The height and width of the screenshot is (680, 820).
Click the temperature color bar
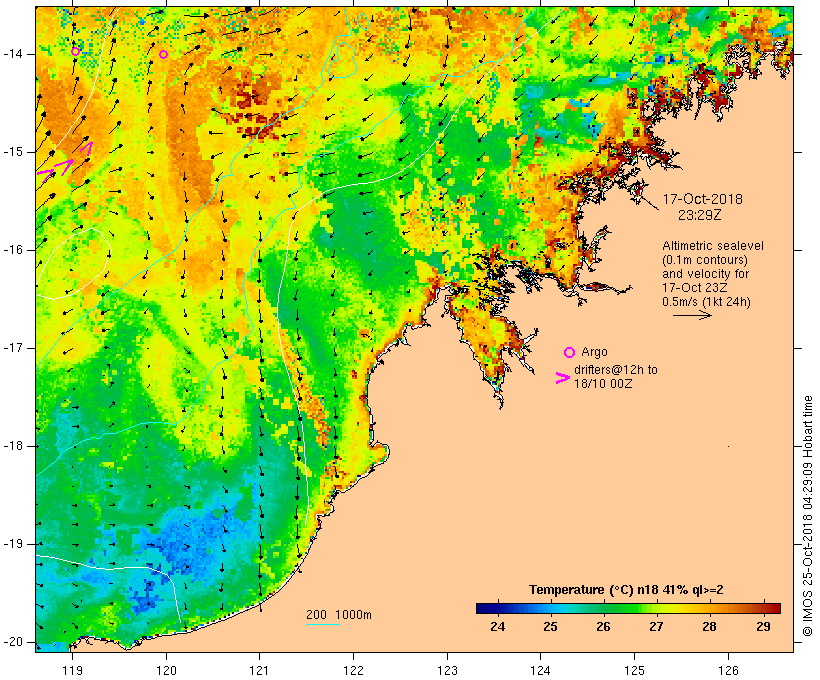[628, 608]
